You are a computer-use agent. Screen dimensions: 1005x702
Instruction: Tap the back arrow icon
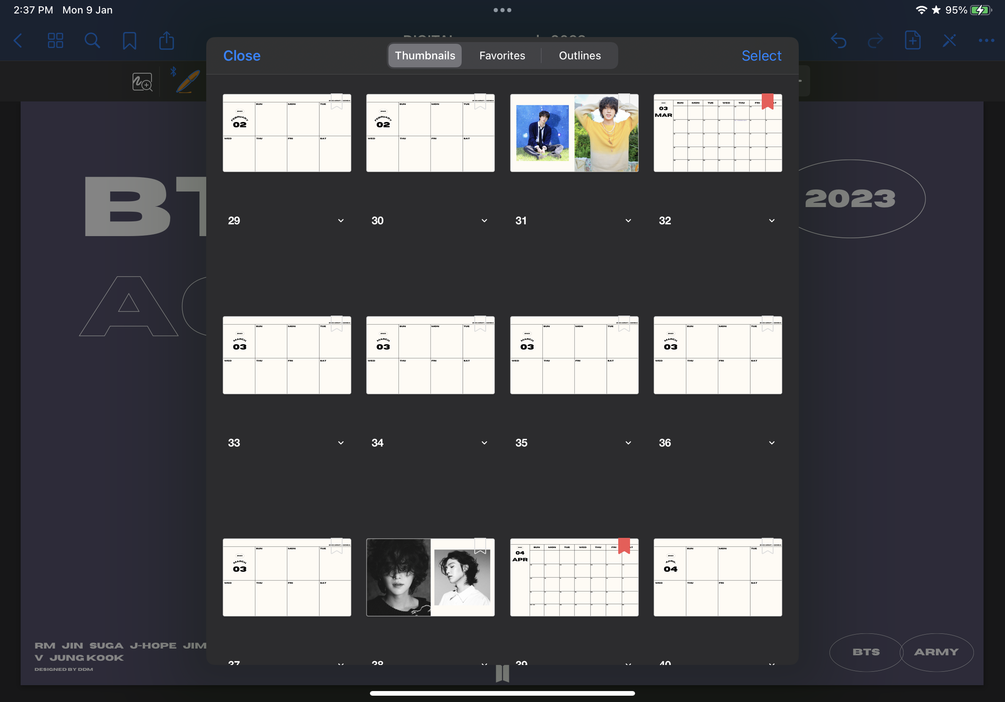pyautogui.click(x=18, y=41)
